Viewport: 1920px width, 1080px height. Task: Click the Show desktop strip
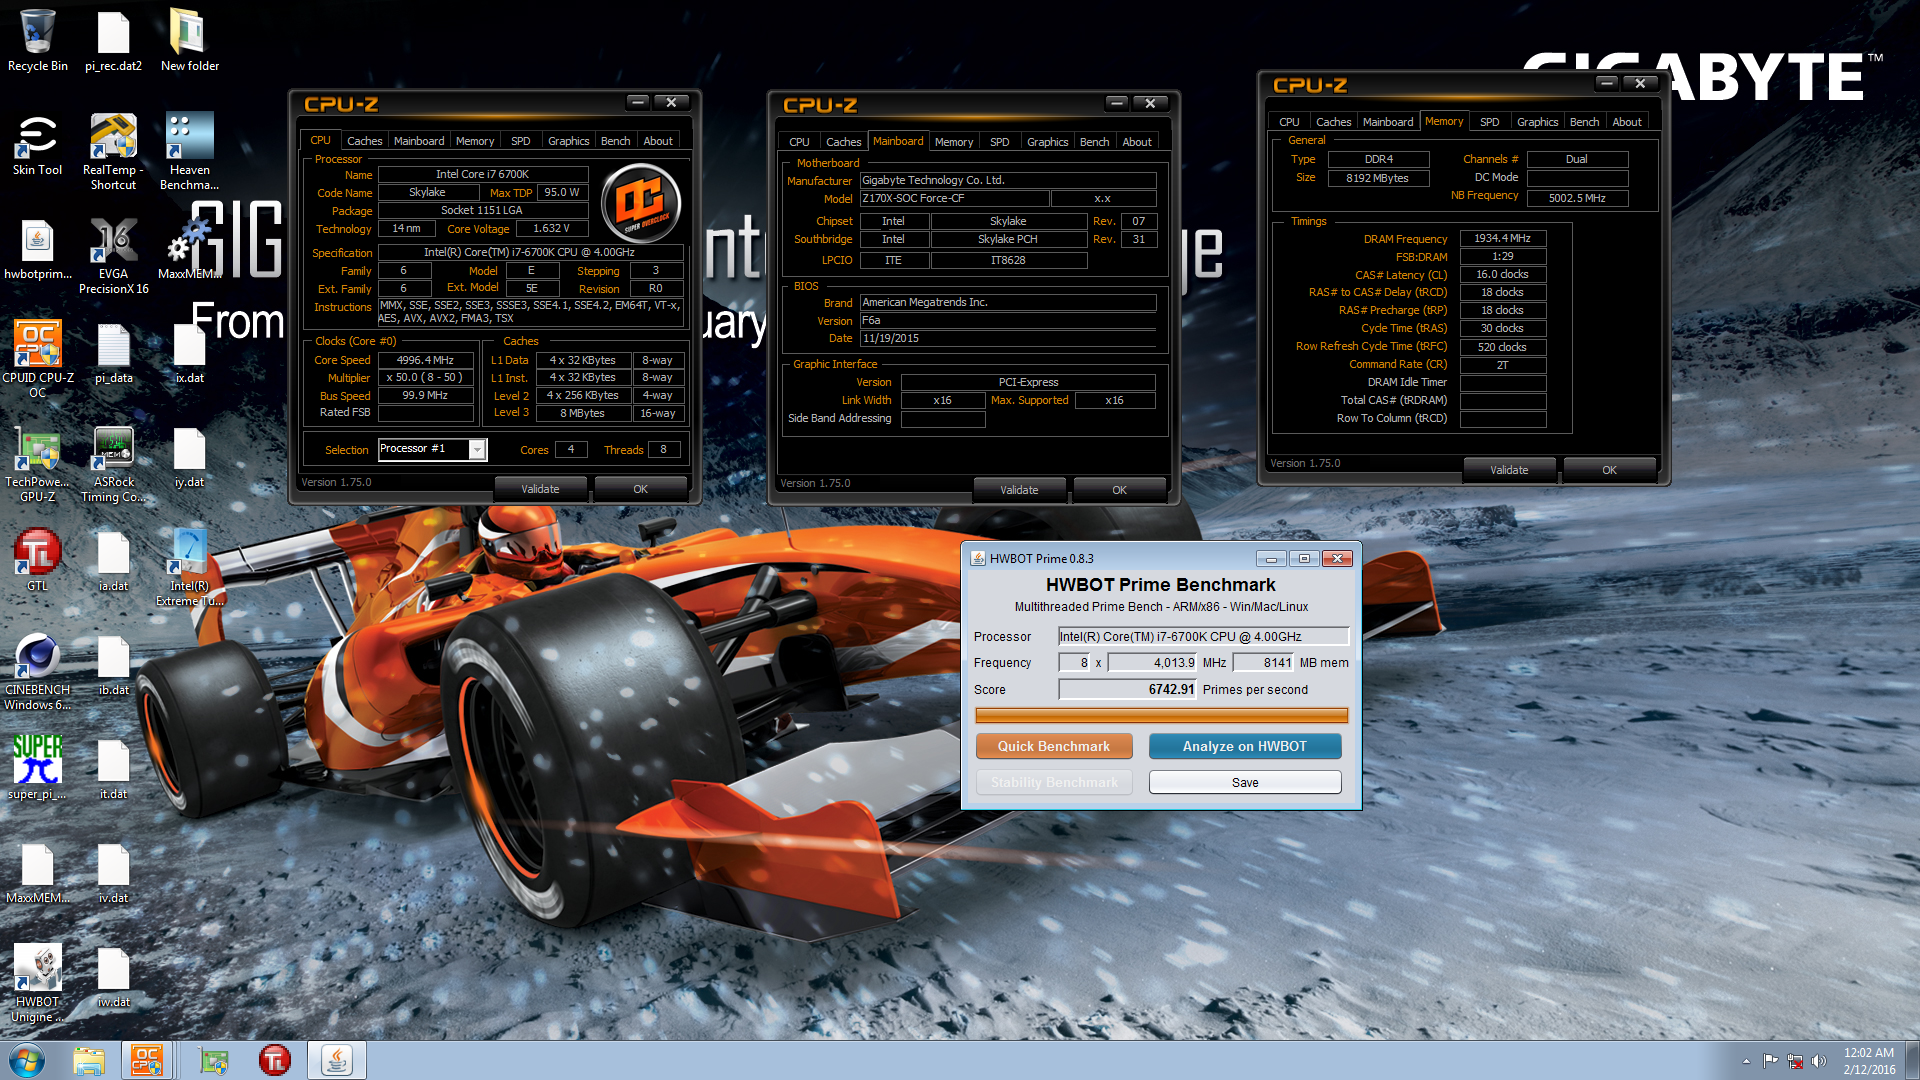coord(1912,1060)
